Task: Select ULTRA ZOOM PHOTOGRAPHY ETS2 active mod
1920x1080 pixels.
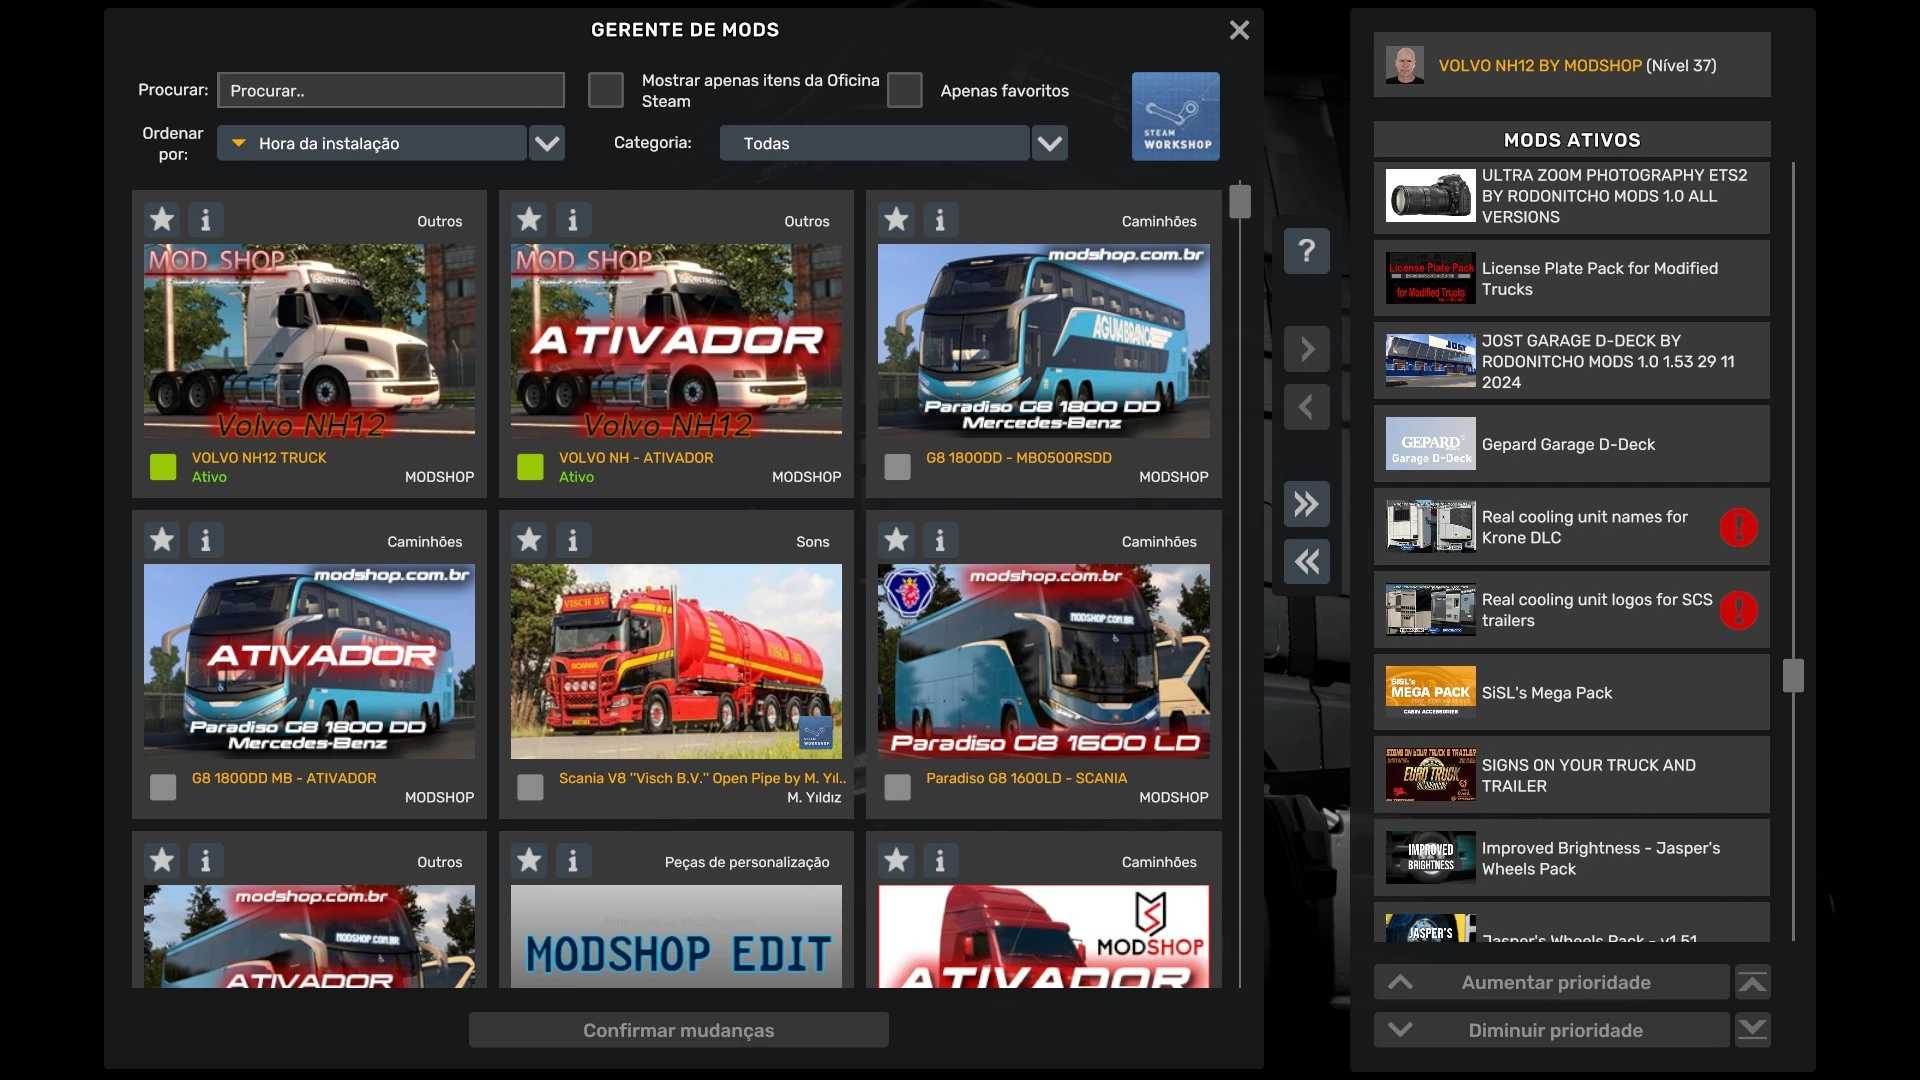Action: (1571, 197)
